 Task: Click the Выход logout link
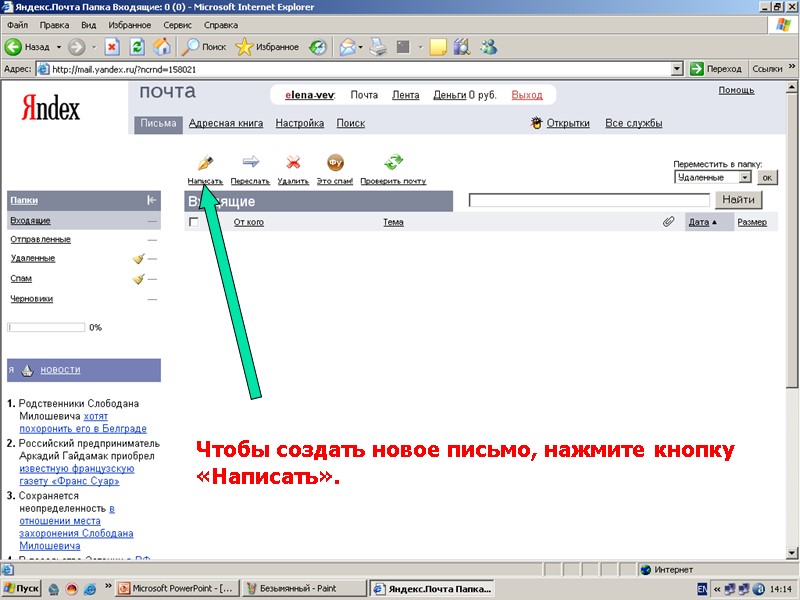(x=527, y=95)
